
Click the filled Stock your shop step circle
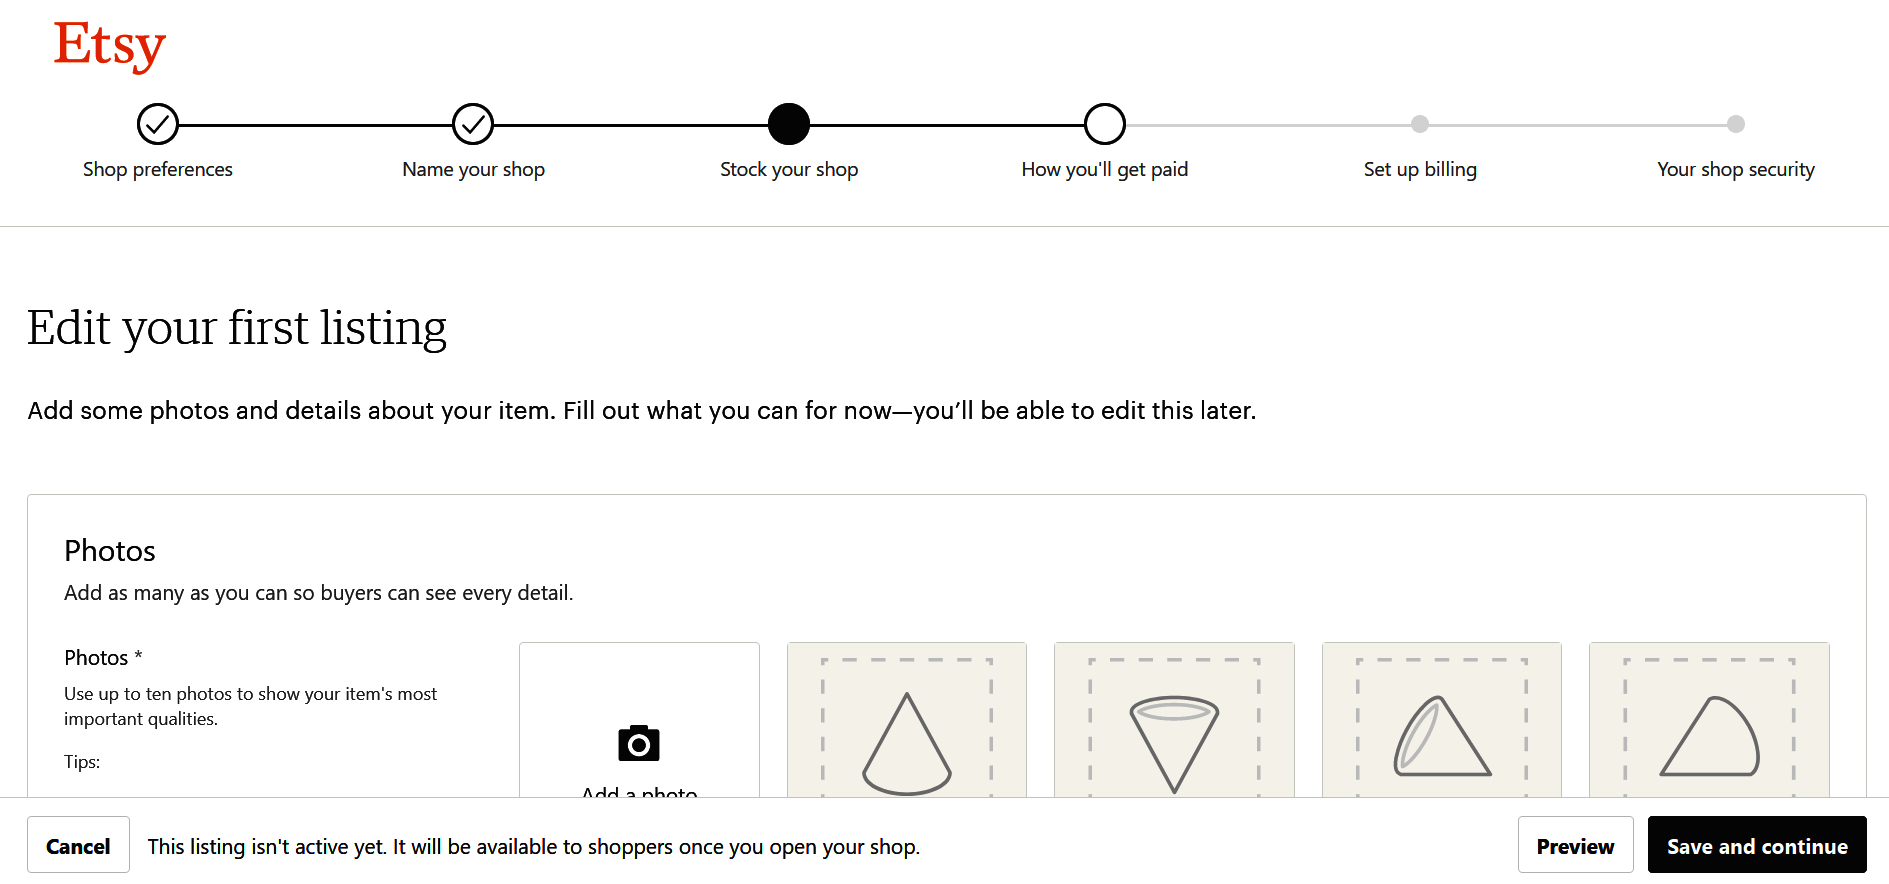(789, 124)
